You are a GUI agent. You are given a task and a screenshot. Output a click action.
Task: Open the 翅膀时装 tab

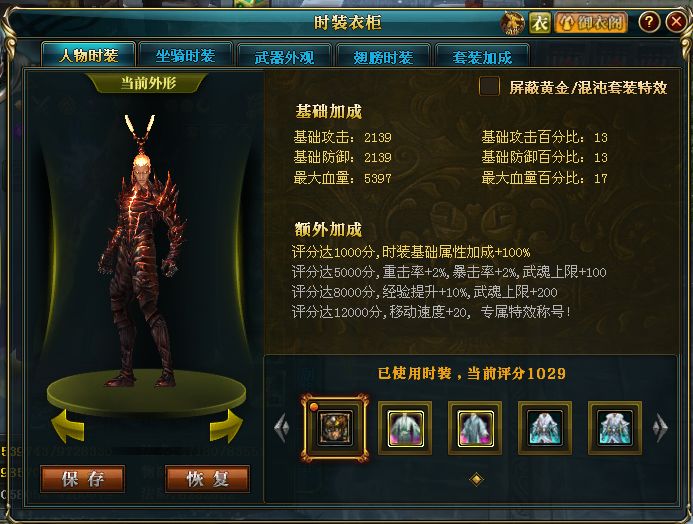383,57
